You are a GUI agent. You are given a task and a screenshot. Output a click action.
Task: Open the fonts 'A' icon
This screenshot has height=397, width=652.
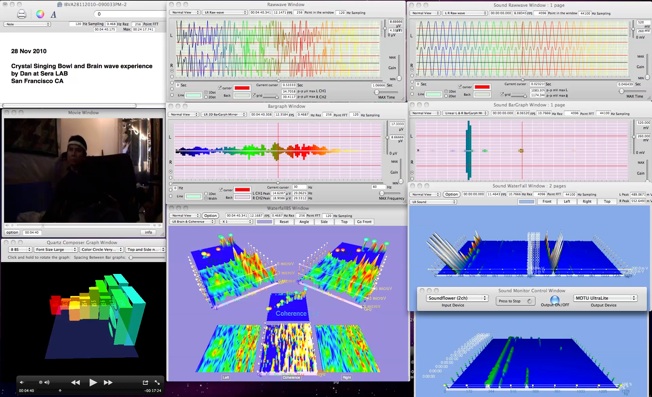pyautogui.click(x=53, y=15)
